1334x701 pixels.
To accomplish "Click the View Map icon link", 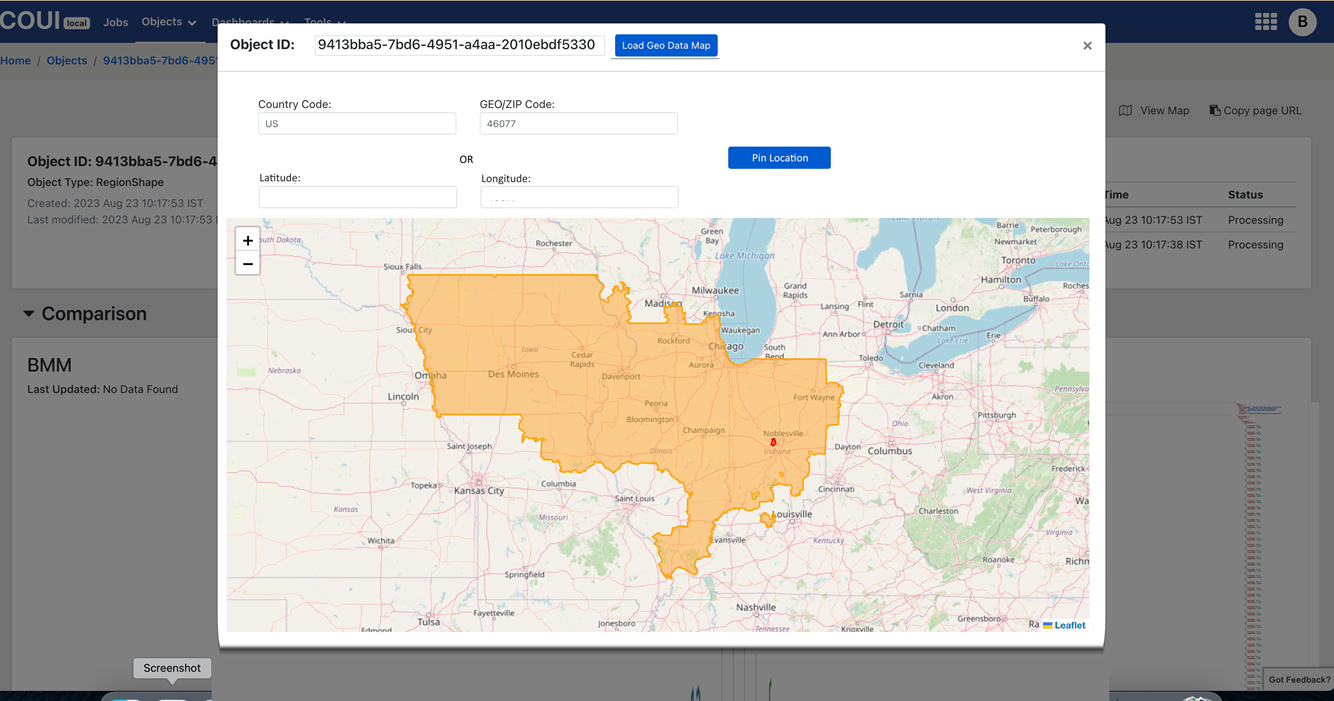I will click(x=1154, y=110).
